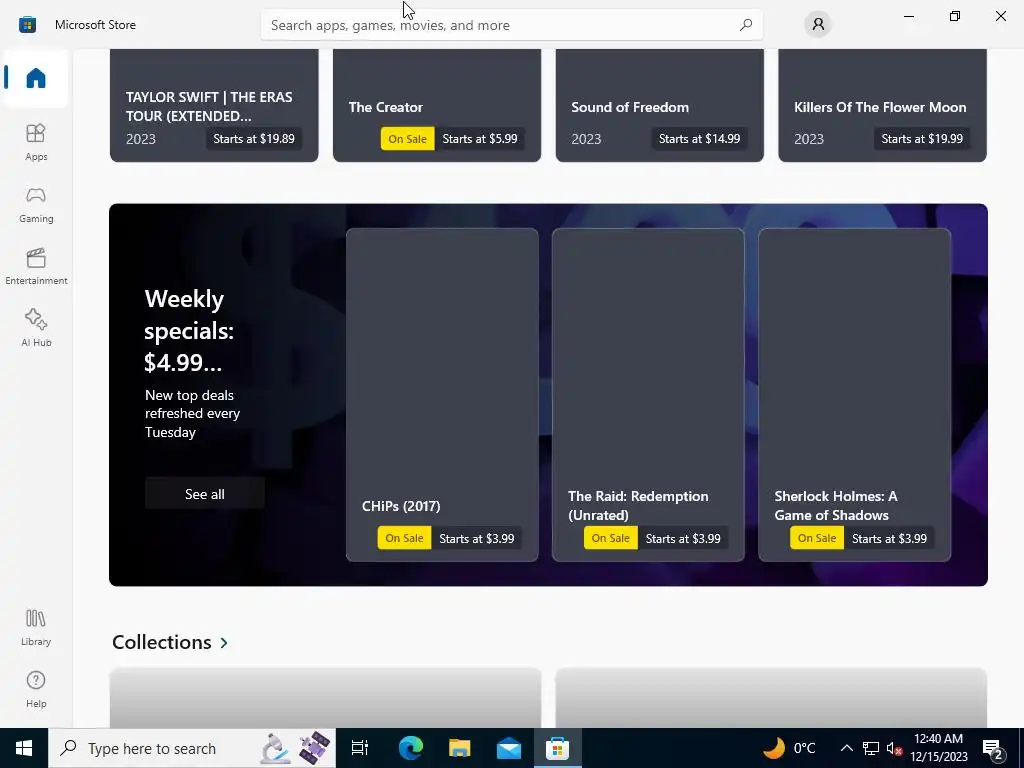The height and width of the screenshot is (768, 1024).
Task: Click the Microsoft Store logo icon
Action: [x=27, y=25]
